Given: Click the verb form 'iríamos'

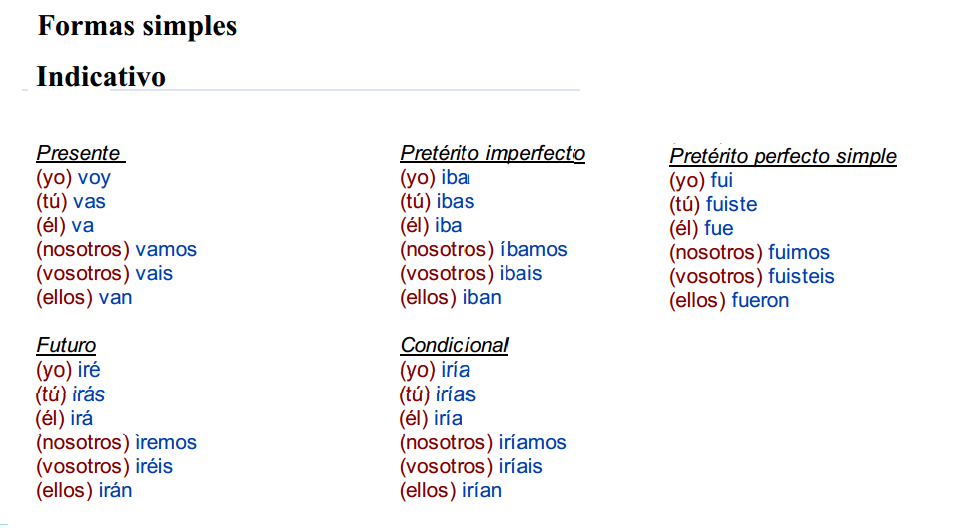Looking at the screenshot, I should [x=532, y=442].
